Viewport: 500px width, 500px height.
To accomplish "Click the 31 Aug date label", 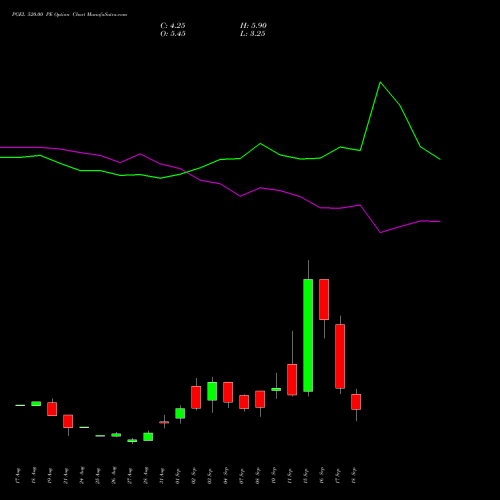I will pos(162,476).
